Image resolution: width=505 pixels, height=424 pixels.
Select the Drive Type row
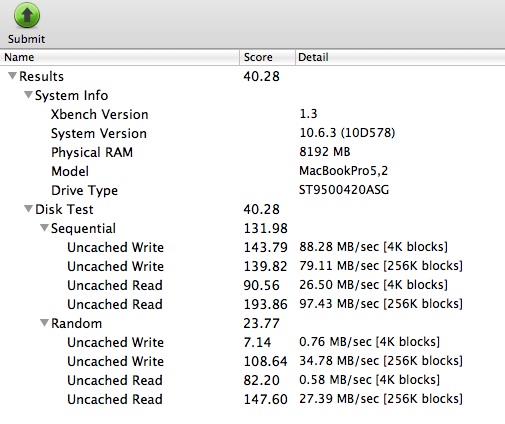(x=252, y=190)
